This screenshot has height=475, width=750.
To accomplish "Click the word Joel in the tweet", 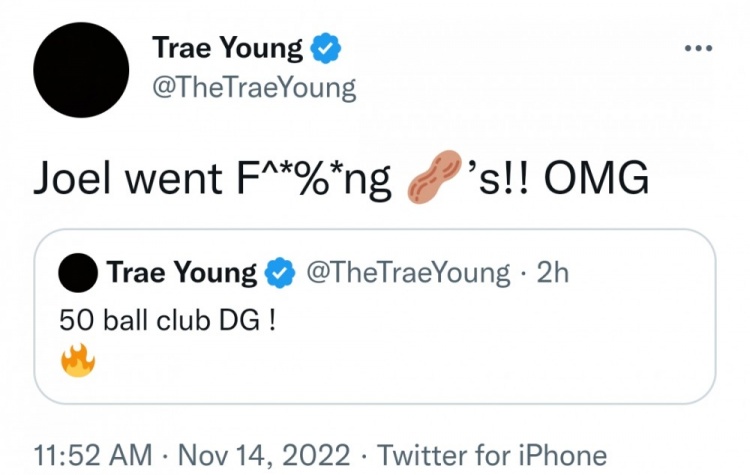I will 74,177.
